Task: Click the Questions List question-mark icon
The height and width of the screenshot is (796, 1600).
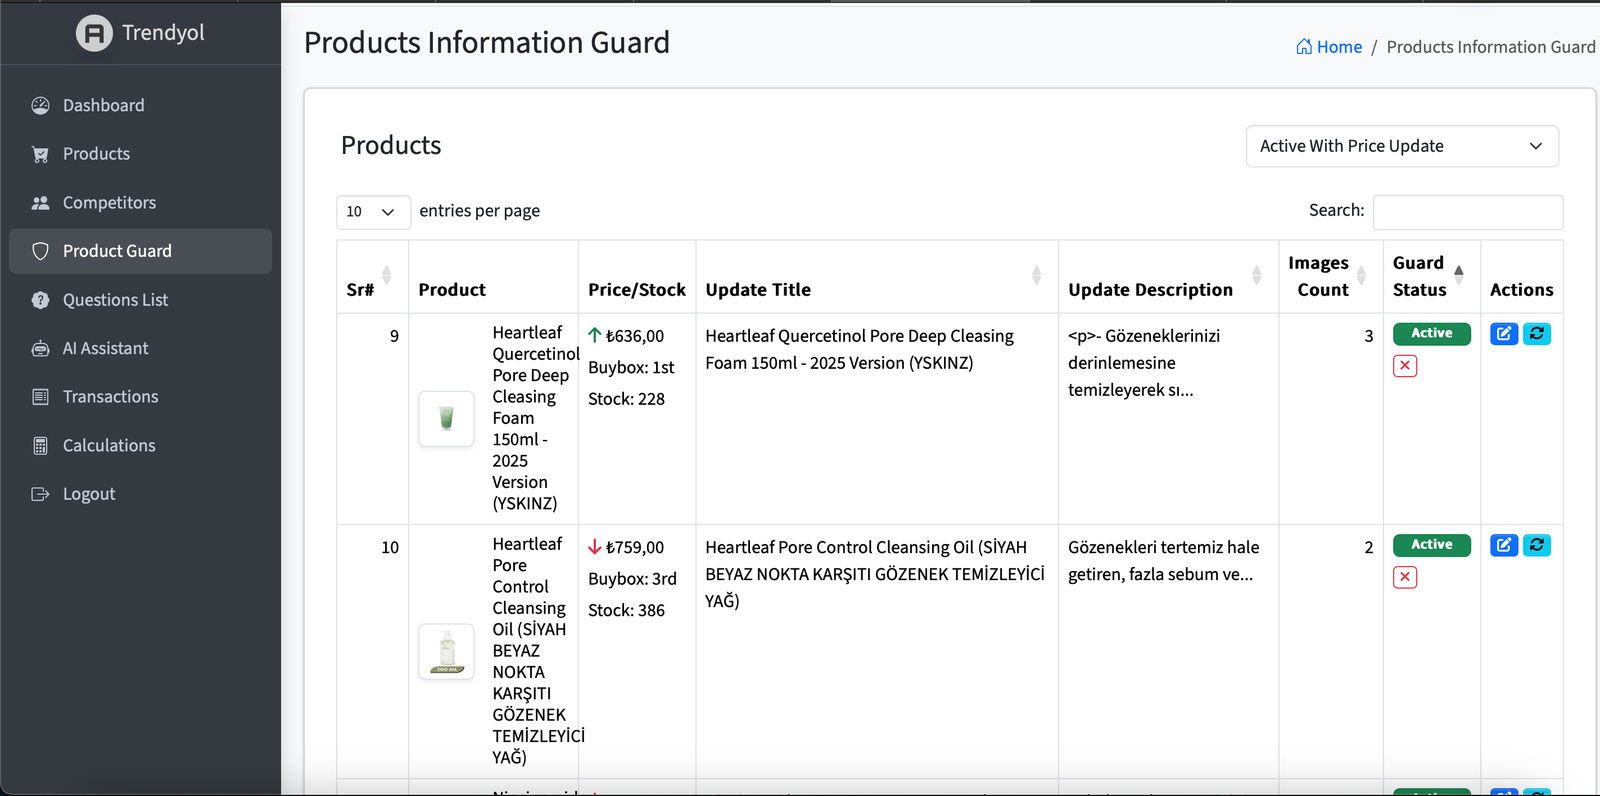Action: [x=40, y=300]
